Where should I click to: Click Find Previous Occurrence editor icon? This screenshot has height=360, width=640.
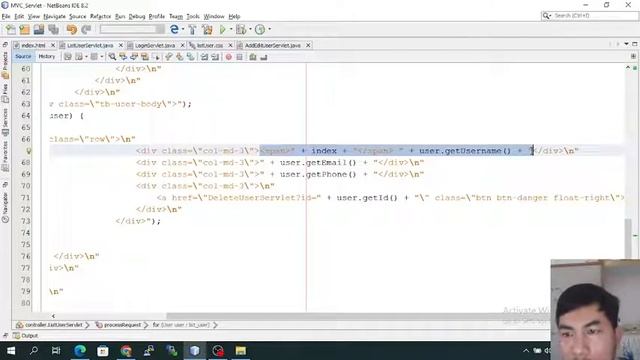pos(123,57)
